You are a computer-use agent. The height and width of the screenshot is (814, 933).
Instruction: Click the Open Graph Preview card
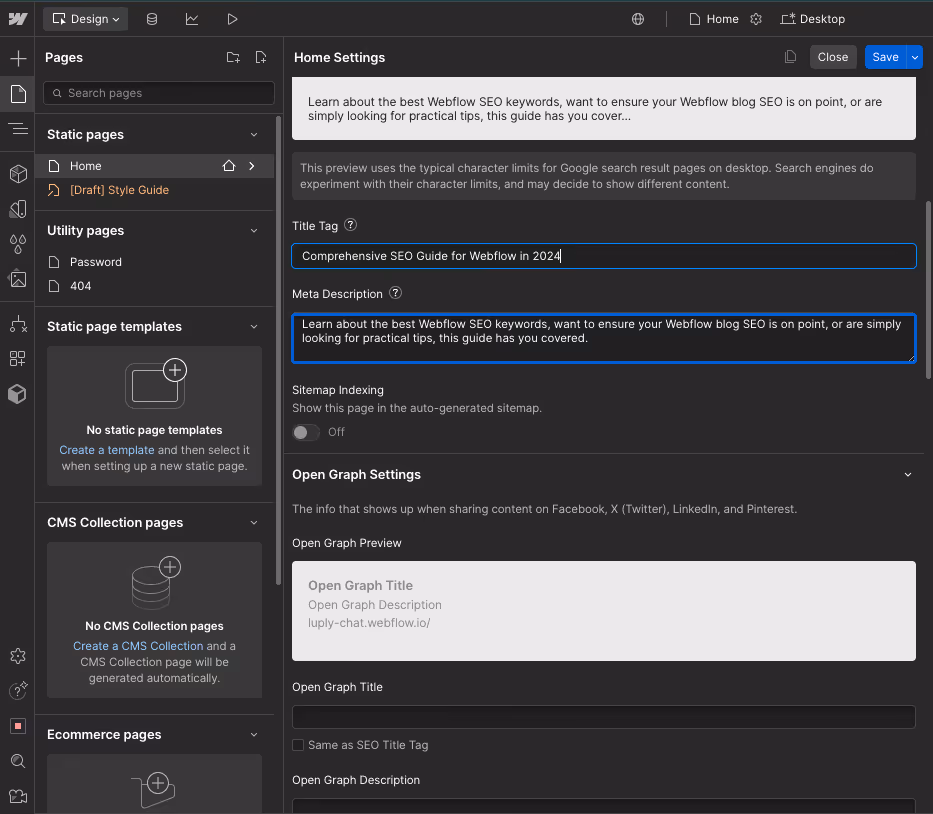click(x=603, y=611)
